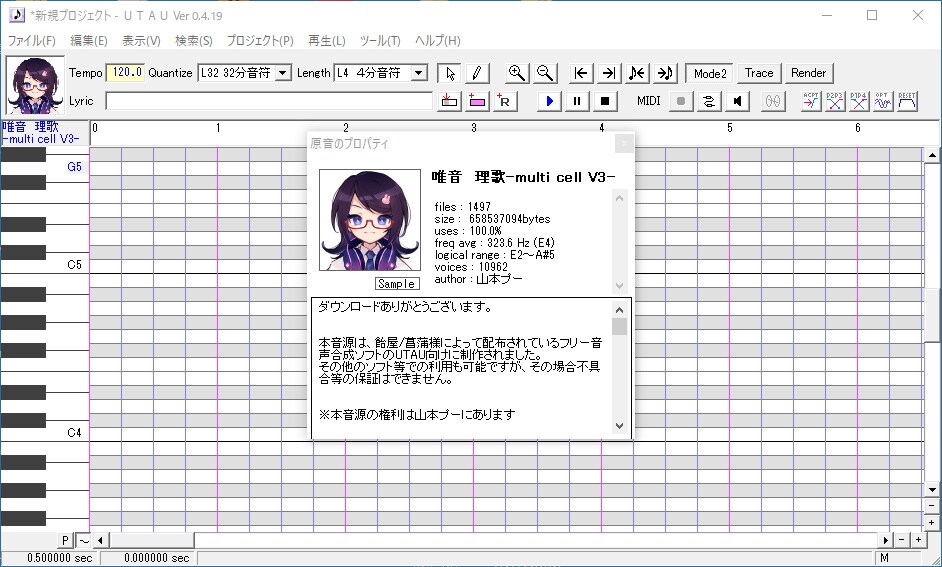The image size is (942, 567).
Task: Pause playback
Action: [577, 101]
